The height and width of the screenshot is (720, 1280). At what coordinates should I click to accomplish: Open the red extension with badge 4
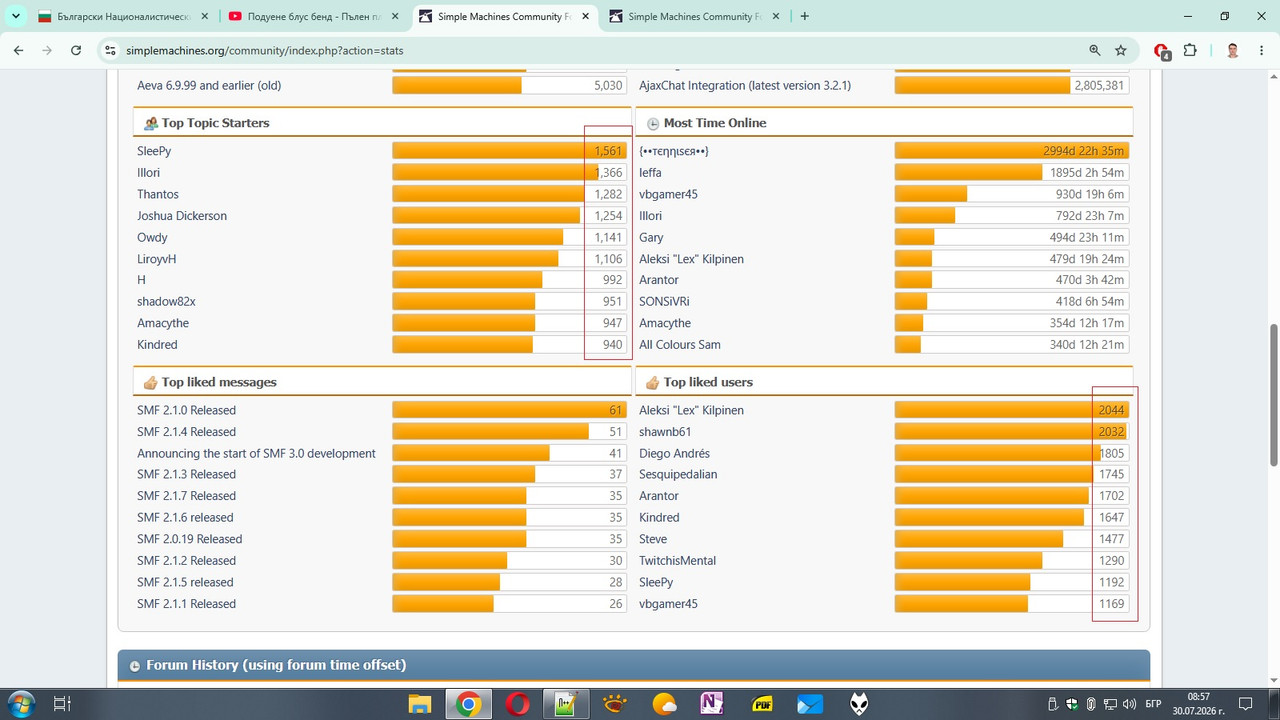click(x=1161, y=50)
